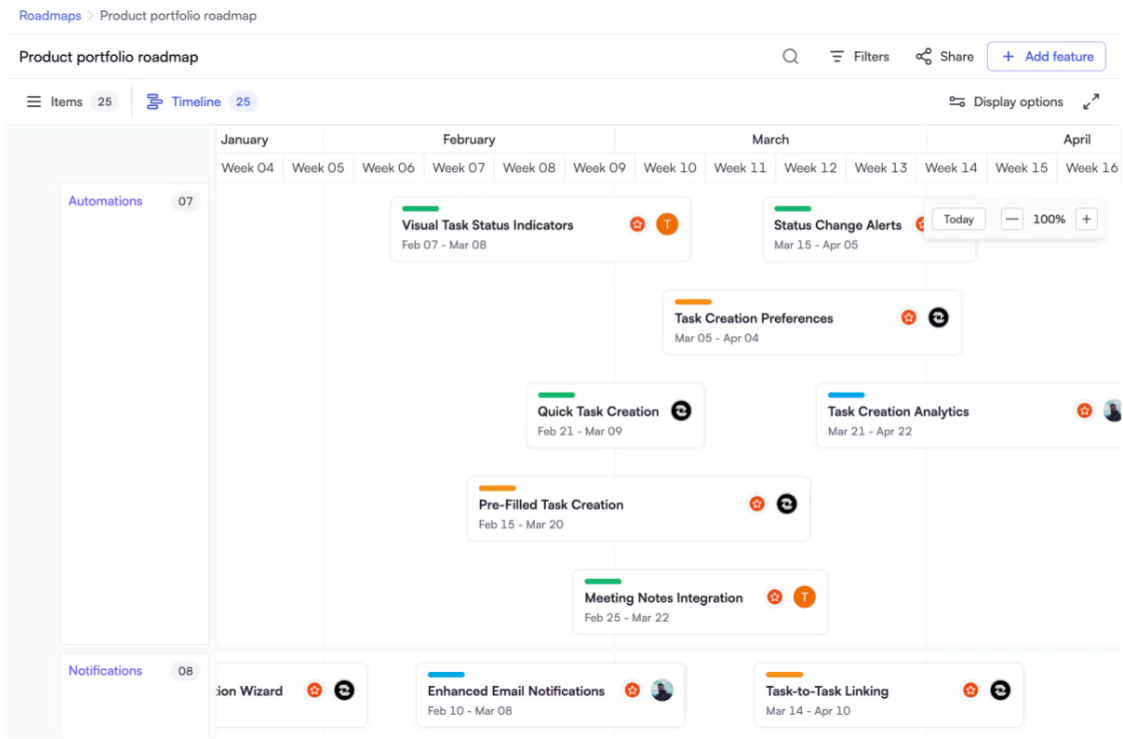Click the Filters funnel lines icon

tap(837, 57)
